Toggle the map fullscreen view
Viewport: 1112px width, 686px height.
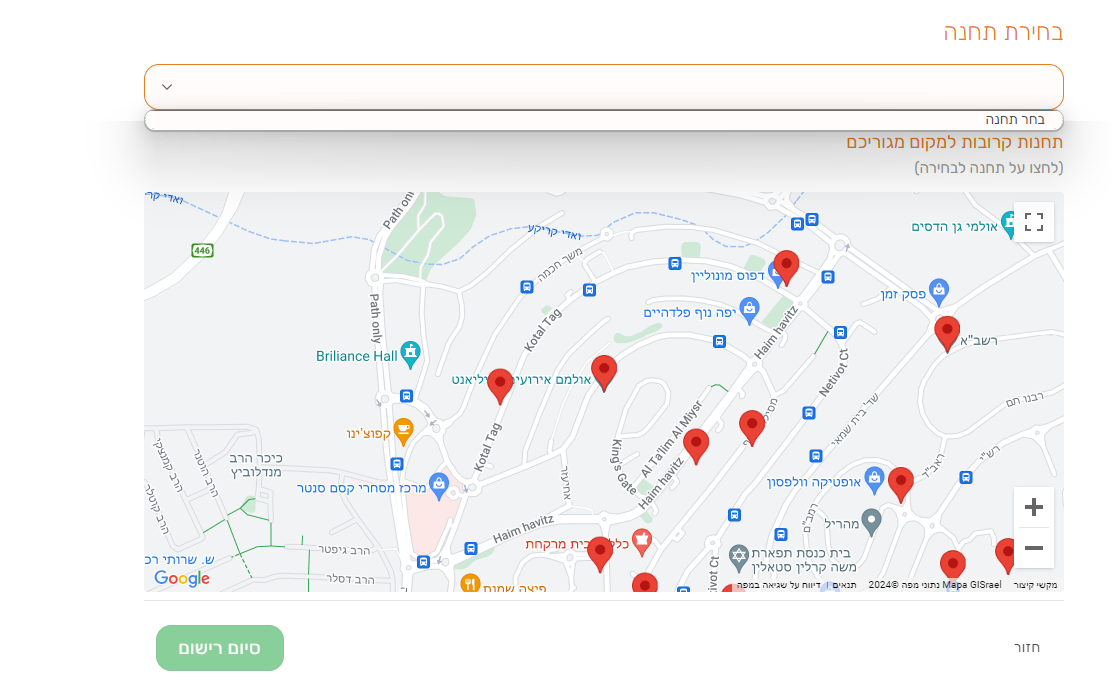(1033, 222)
